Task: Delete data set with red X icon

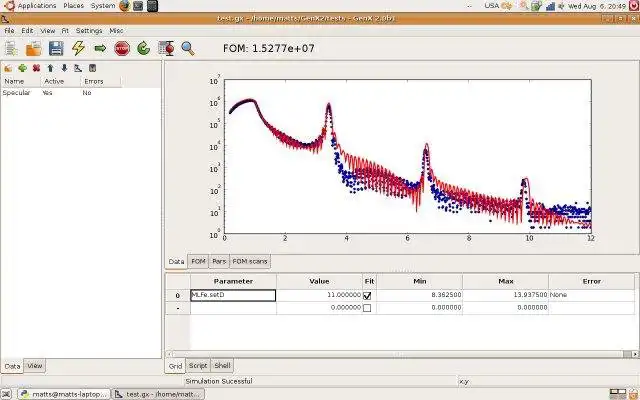Action: coord(36,68)
